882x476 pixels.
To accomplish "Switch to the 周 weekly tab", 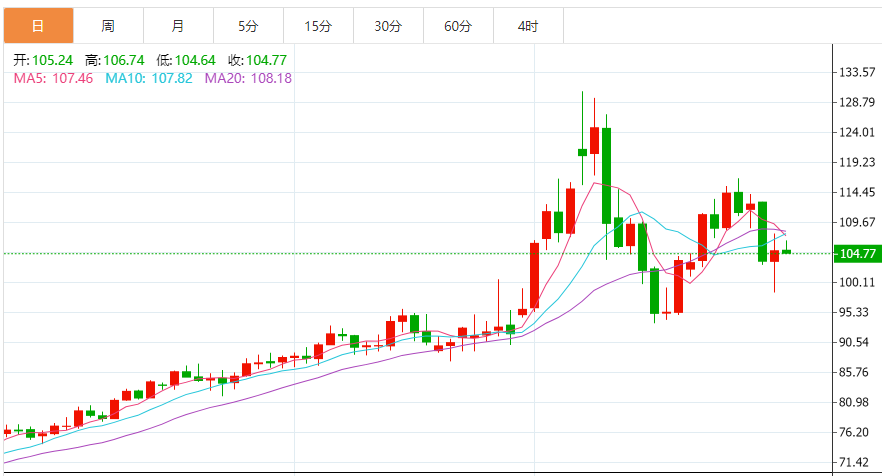I will click(108, 26).
